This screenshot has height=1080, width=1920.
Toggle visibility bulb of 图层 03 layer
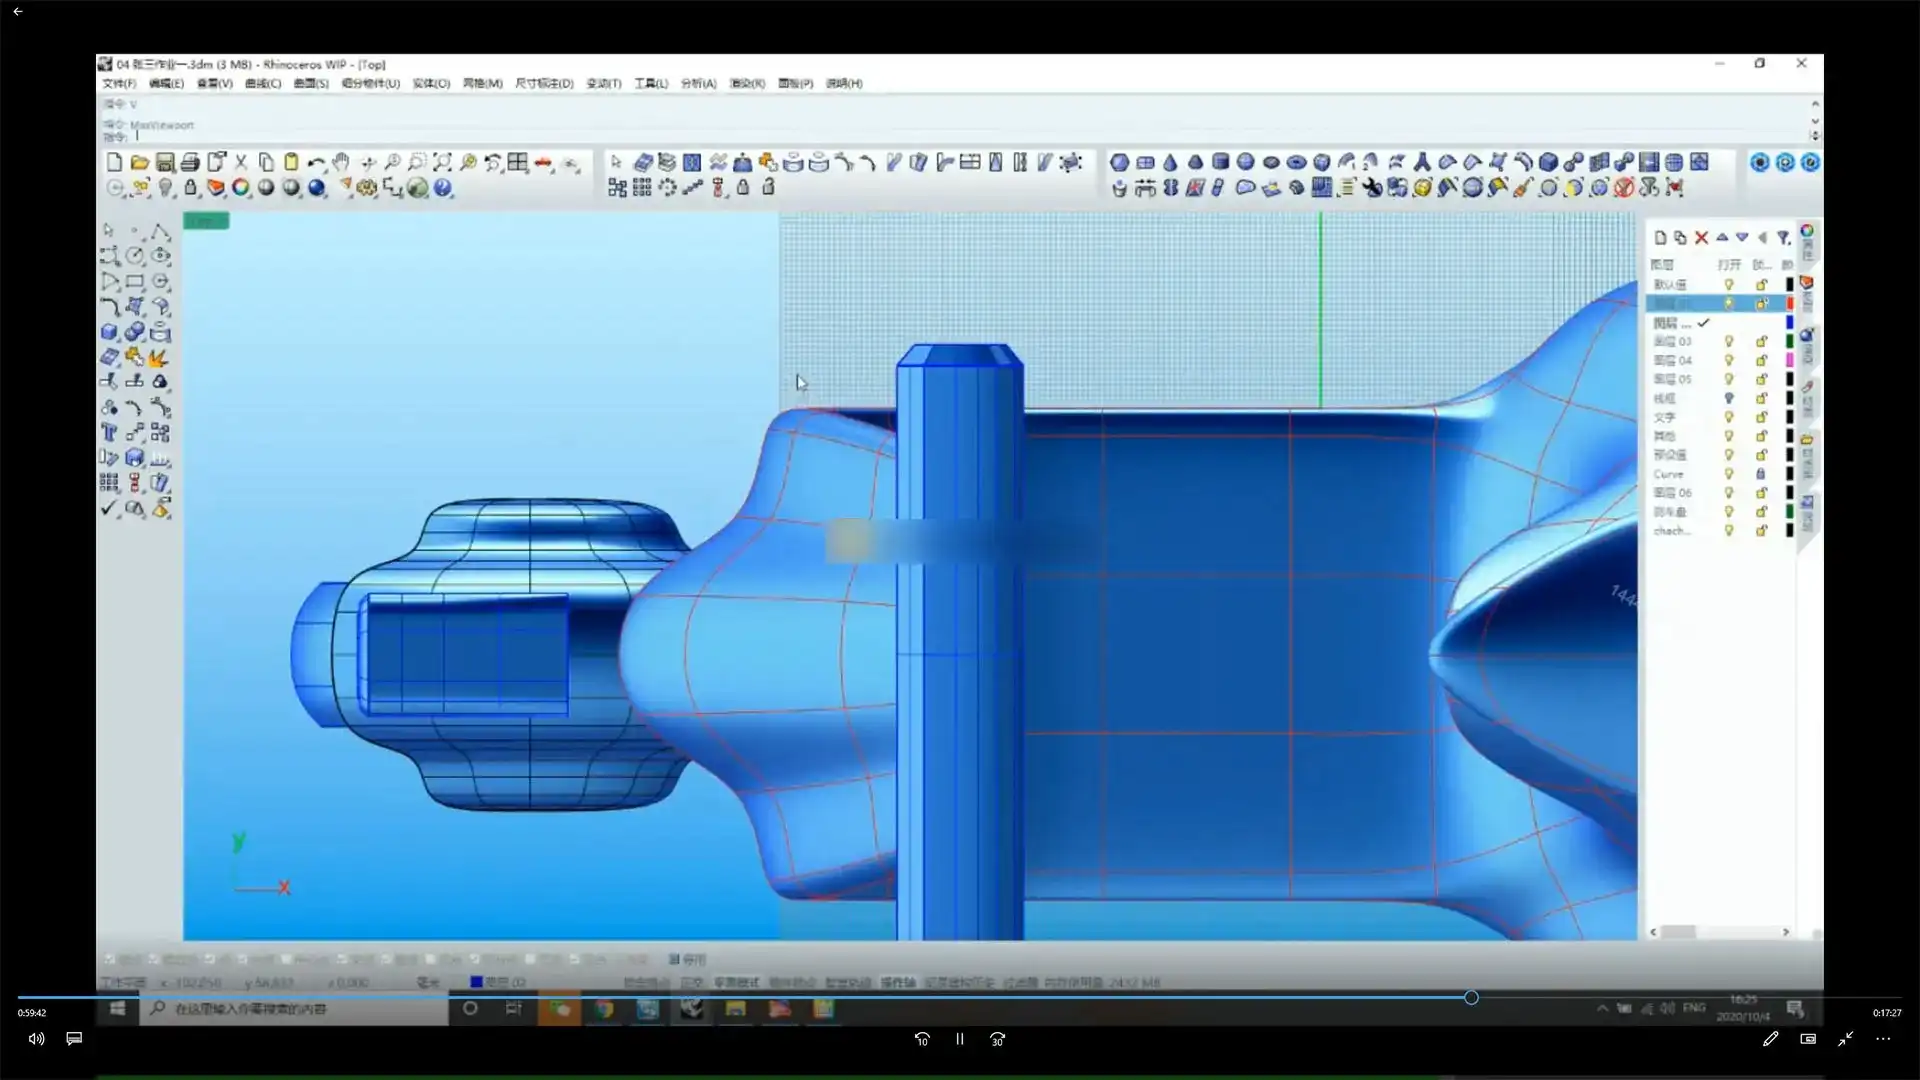tap(1729, 341)
